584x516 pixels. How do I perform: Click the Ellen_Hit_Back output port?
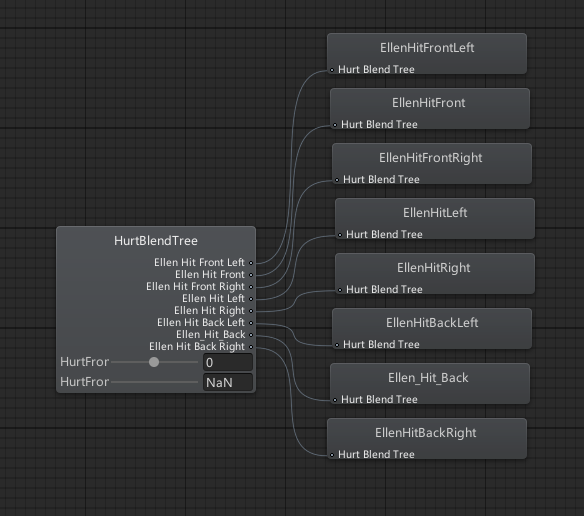[251, 335]
